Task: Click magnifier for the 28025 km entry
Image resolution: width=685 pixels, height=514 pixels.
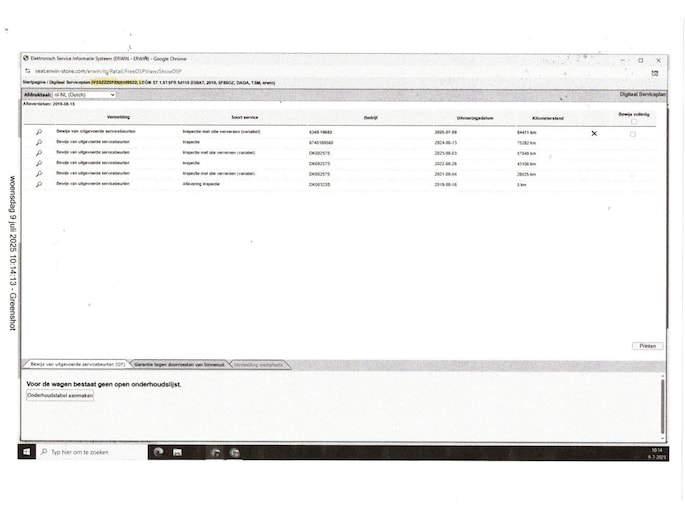Action: click(39, 174)
